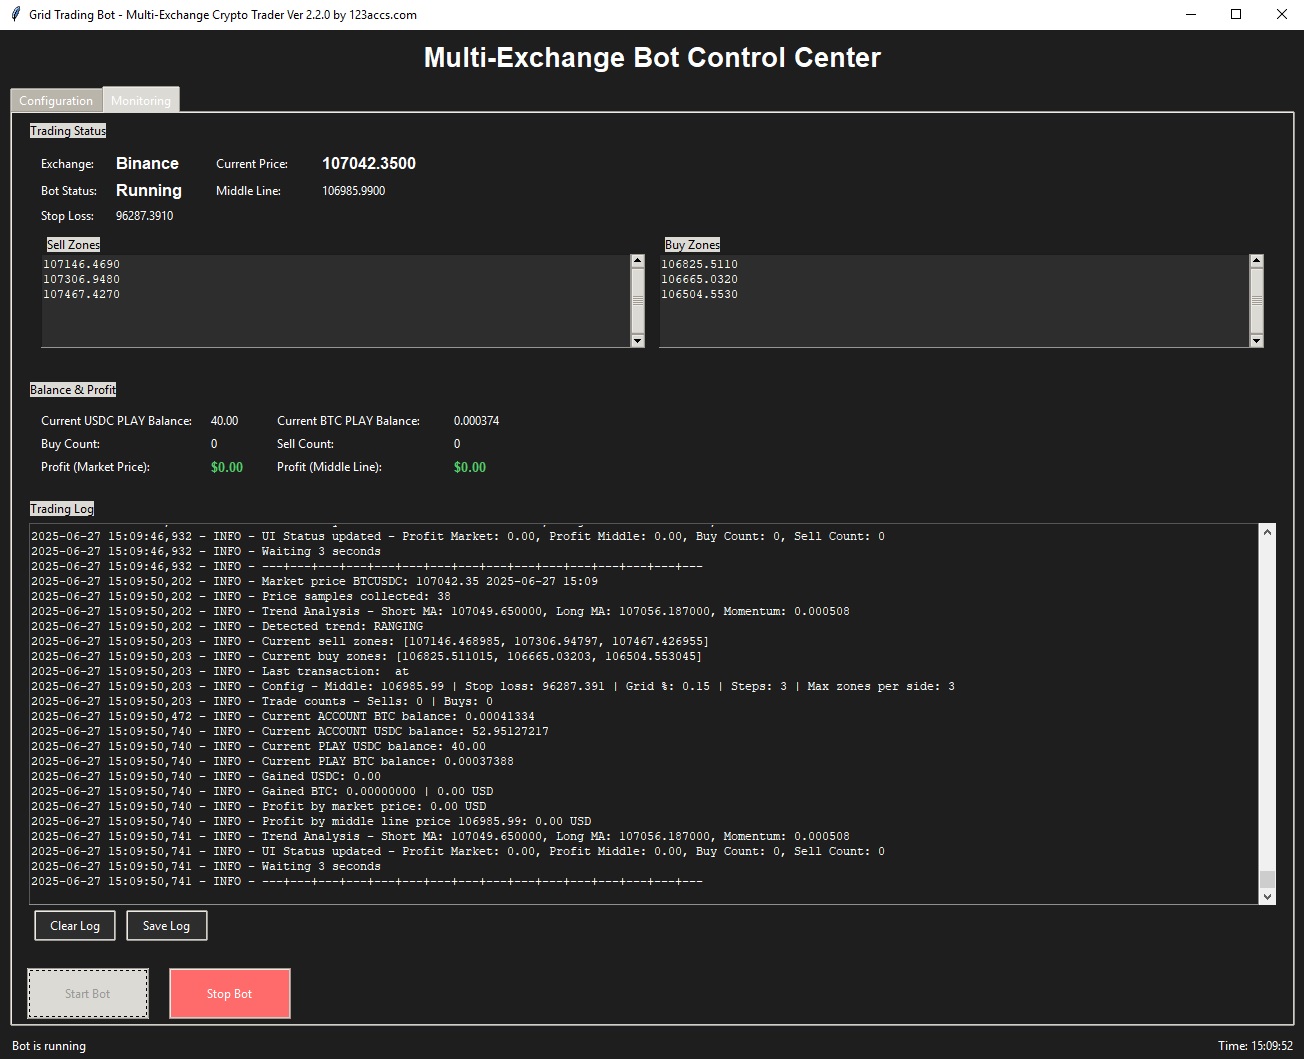Click the current price 107042.3500
This screenshot has width=1304, height=1059.
pyautogui.click(x=369, y=163)
